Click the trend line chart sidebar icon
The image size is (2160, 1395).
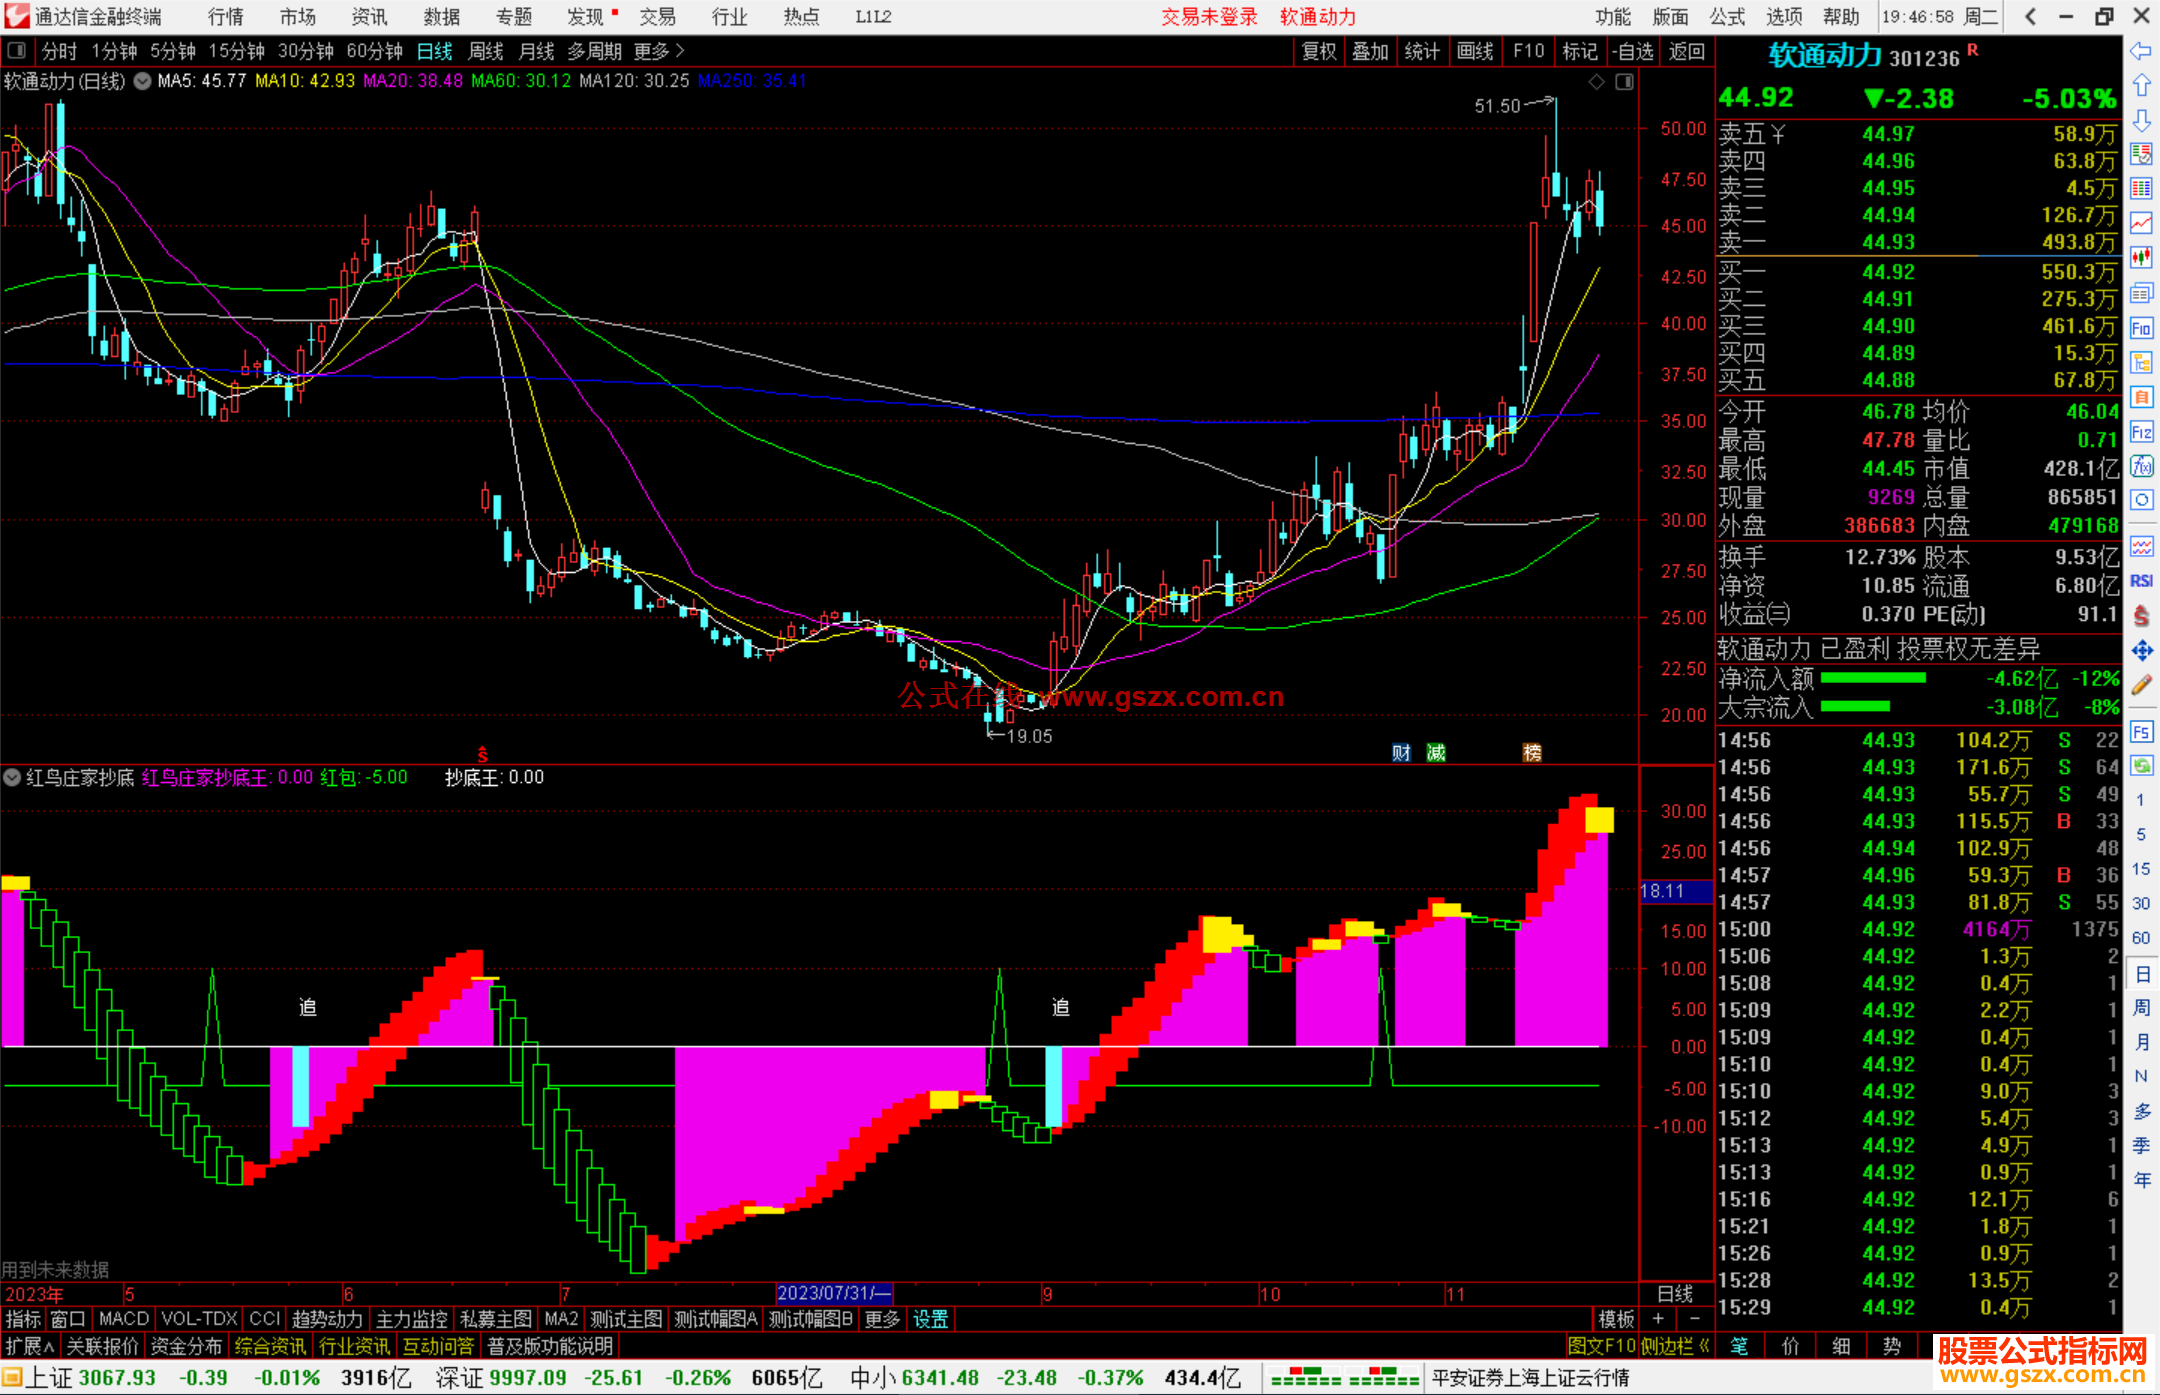pyautogui.click(x=2141, y=223)
